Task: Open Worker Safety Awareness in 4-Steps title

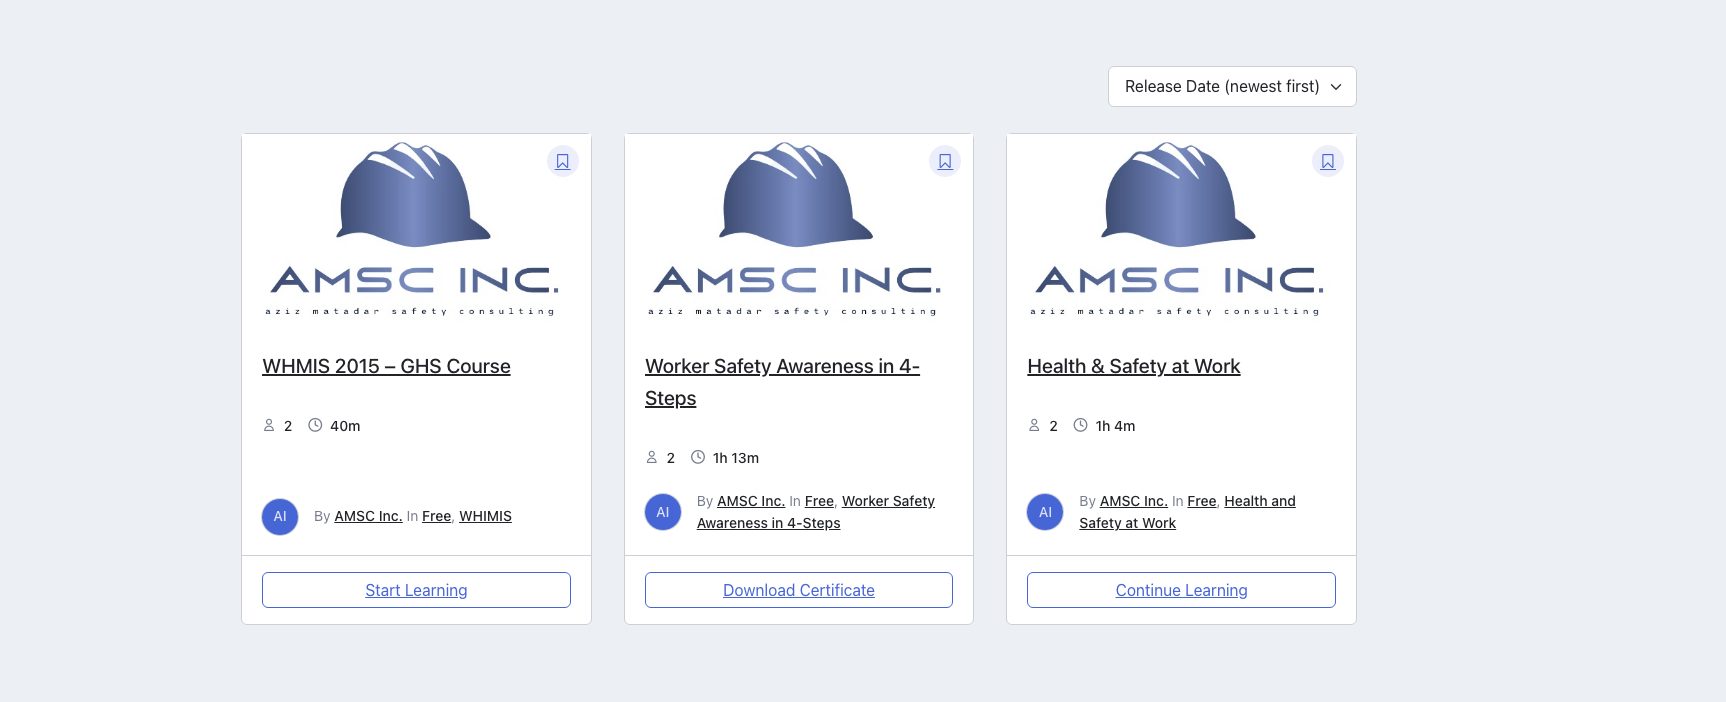Action: (x=782, y=382)
